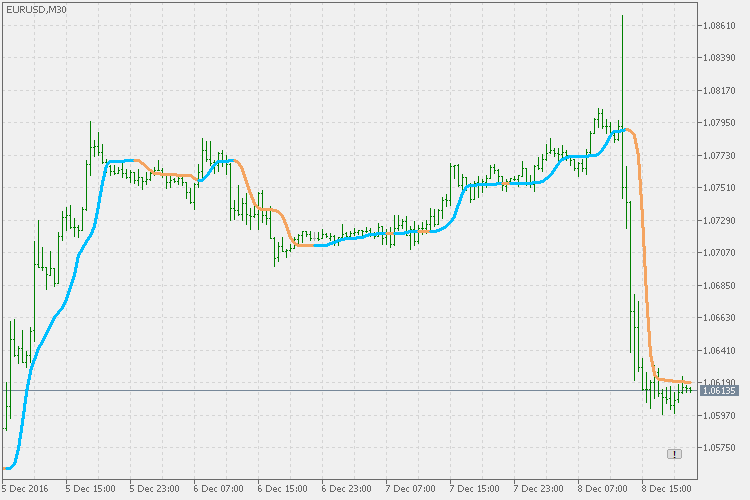Click the 1.07950 price axis label
This screenshot has width=750, height=500.
click(719, 123)
